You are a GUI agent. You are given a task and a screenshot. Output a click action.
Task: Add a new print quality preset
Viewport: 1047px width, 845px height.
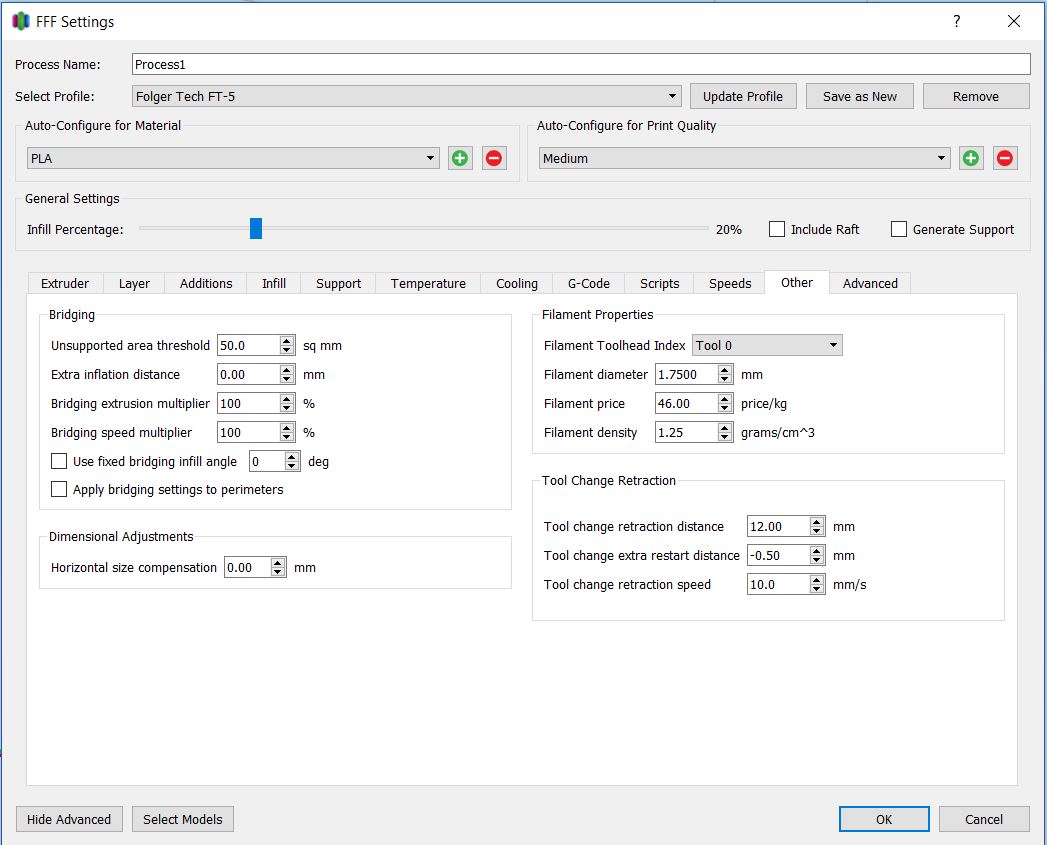[x=971, y=158]
